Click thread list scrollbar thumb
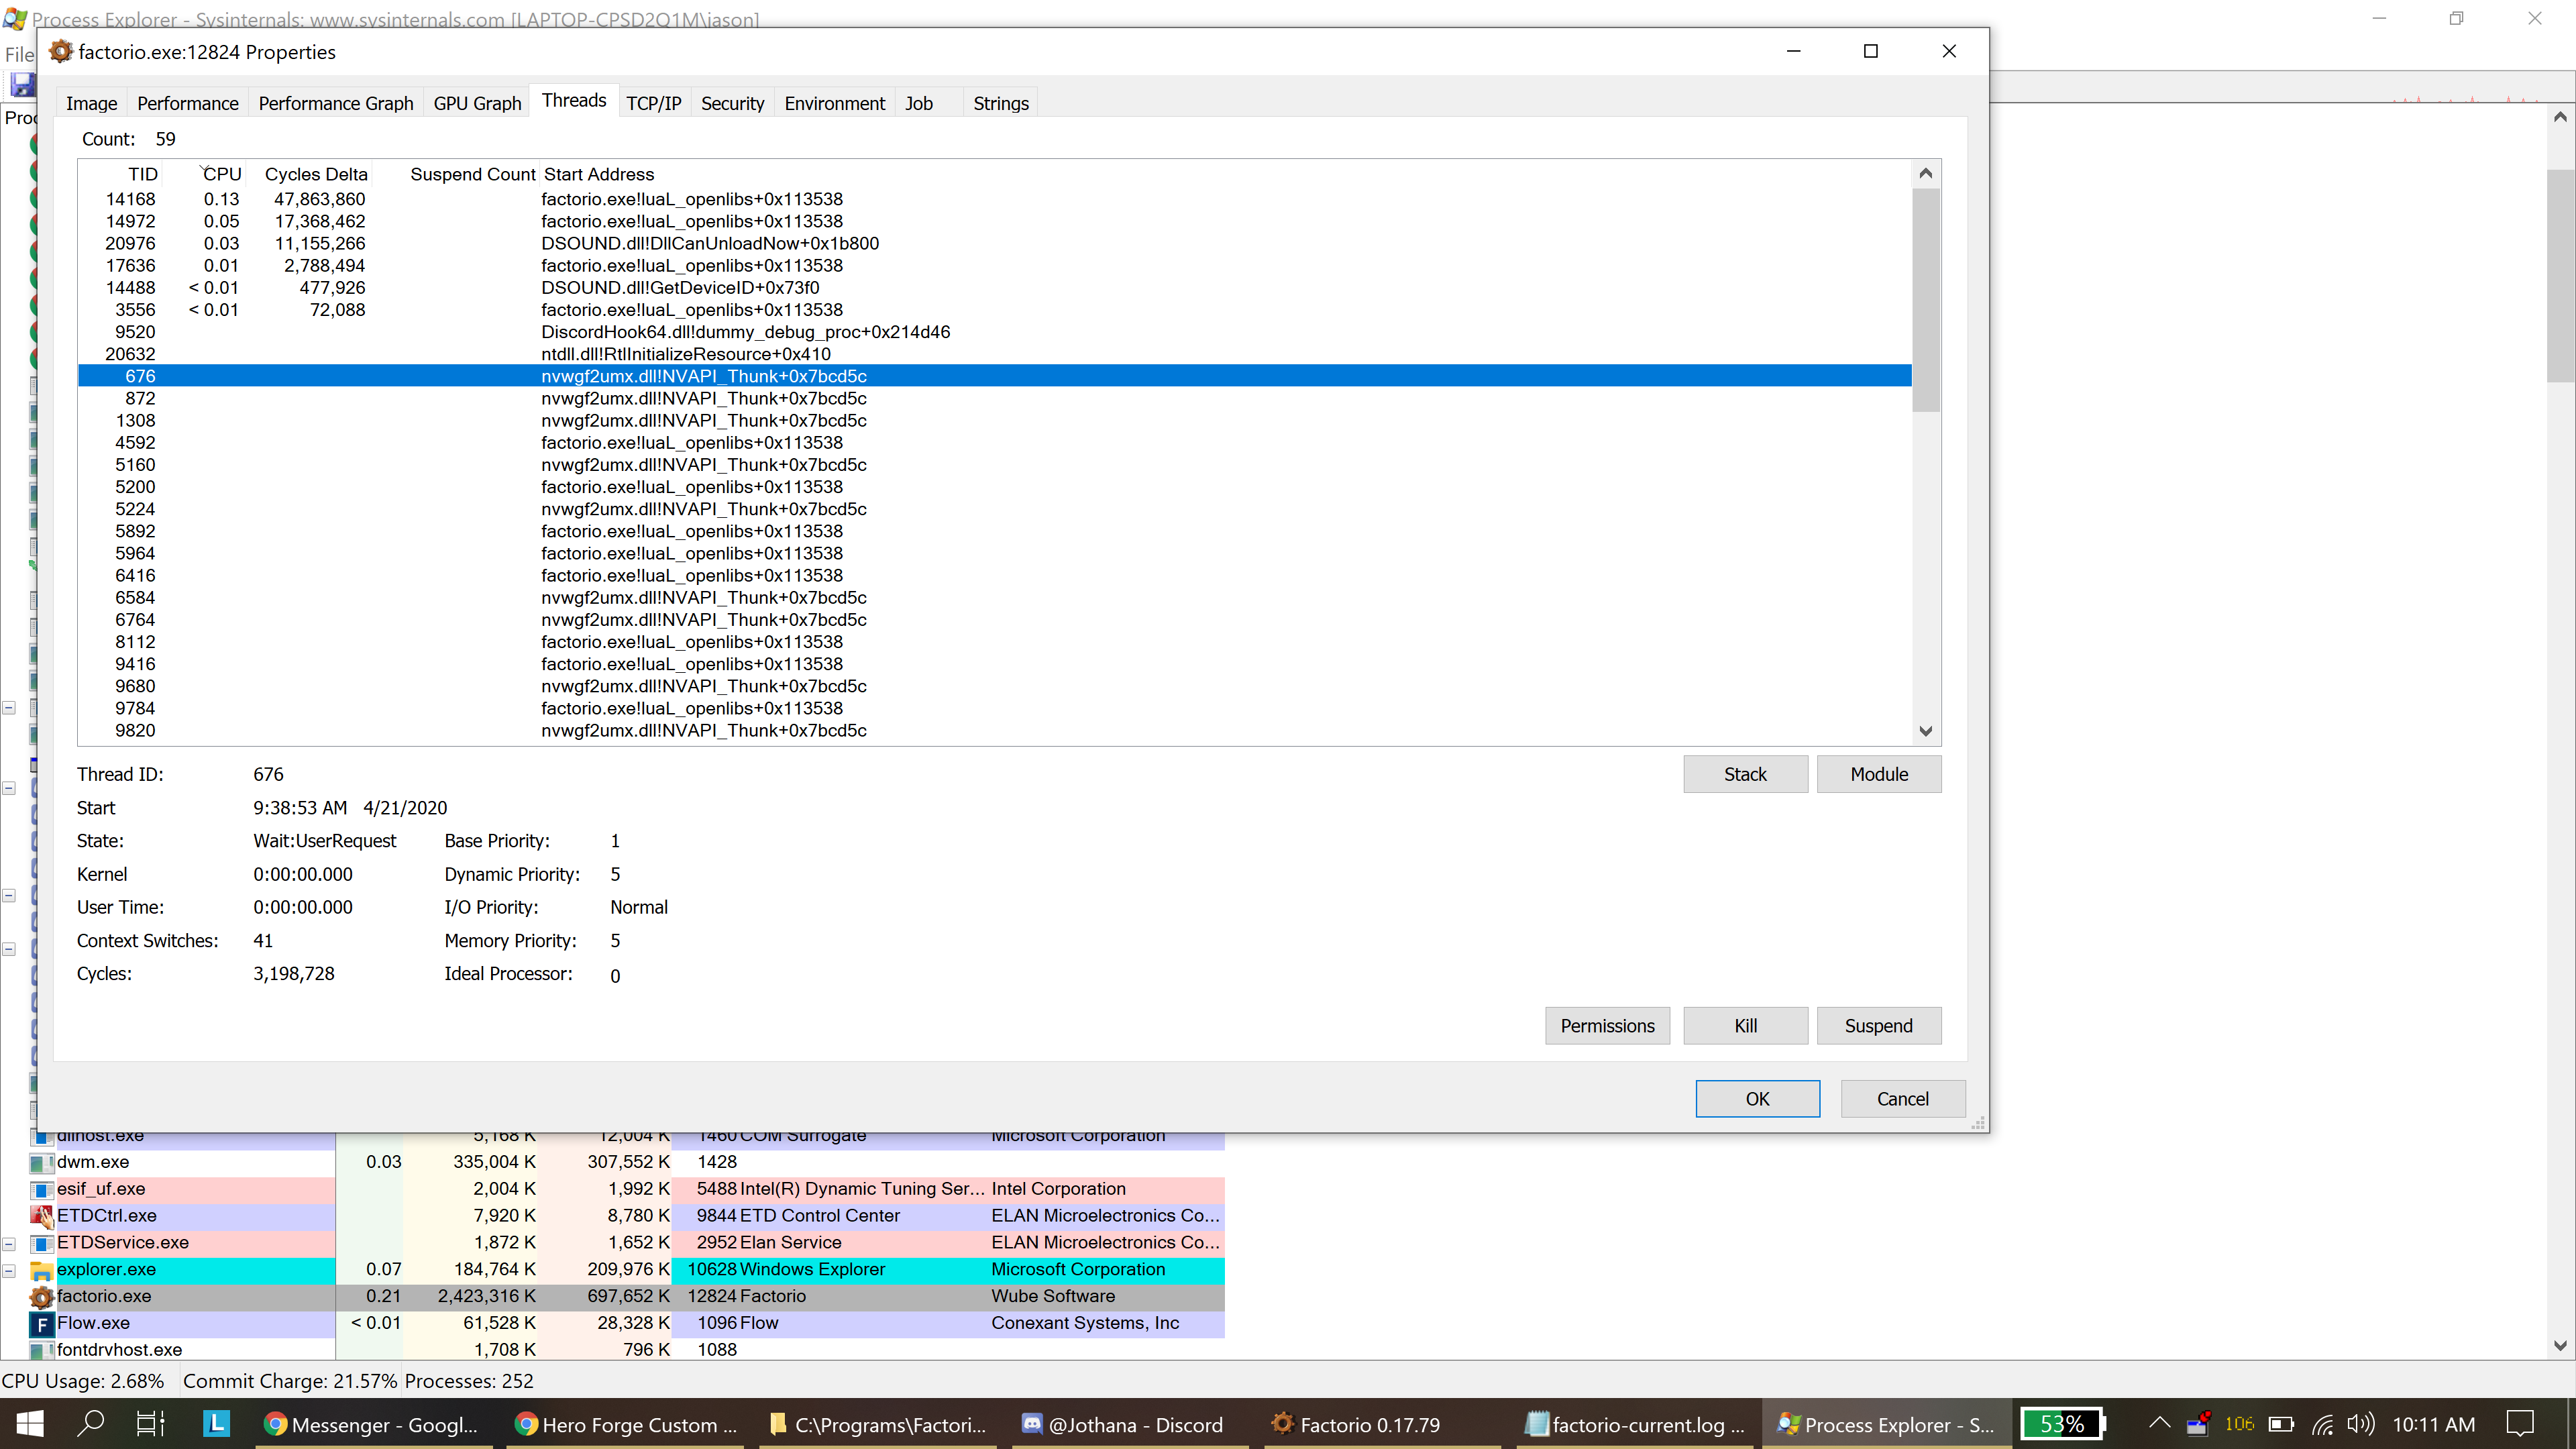This screenshot has height=1449, width=2576. coord(1925,300)
